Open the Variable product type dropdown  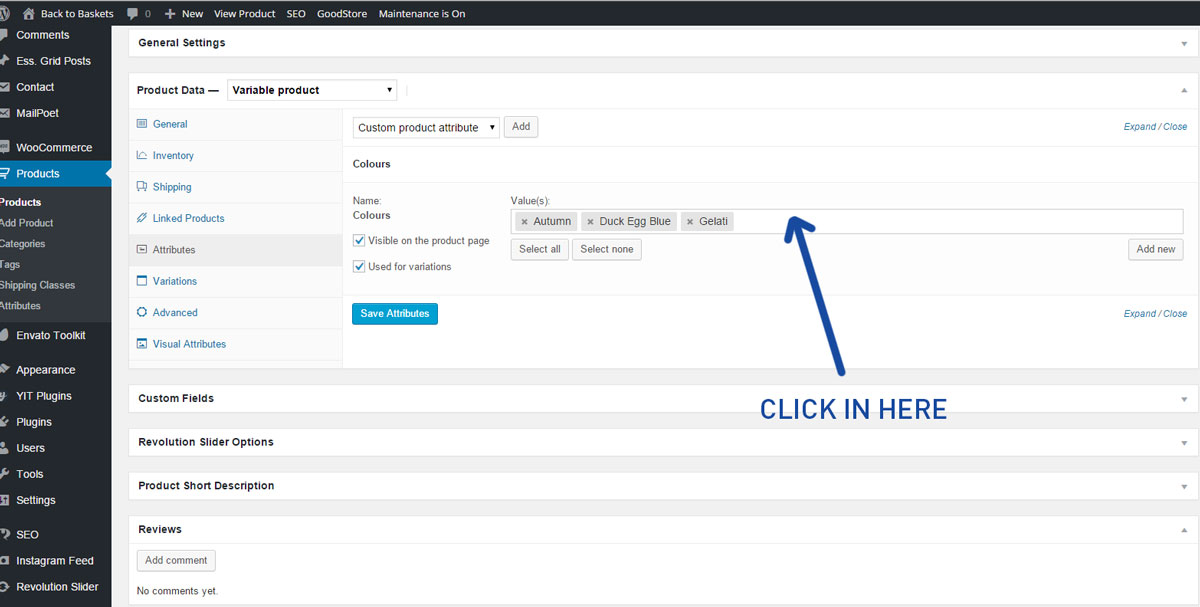pos(312,90)
